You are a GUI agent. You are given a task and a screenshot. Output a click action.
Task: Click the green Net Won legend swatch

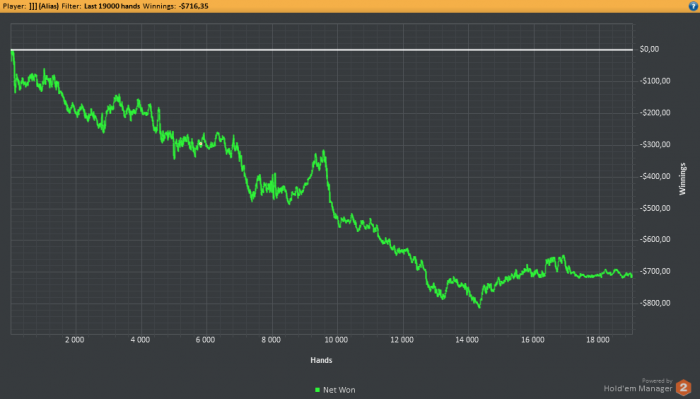click(x=317, y=390)
